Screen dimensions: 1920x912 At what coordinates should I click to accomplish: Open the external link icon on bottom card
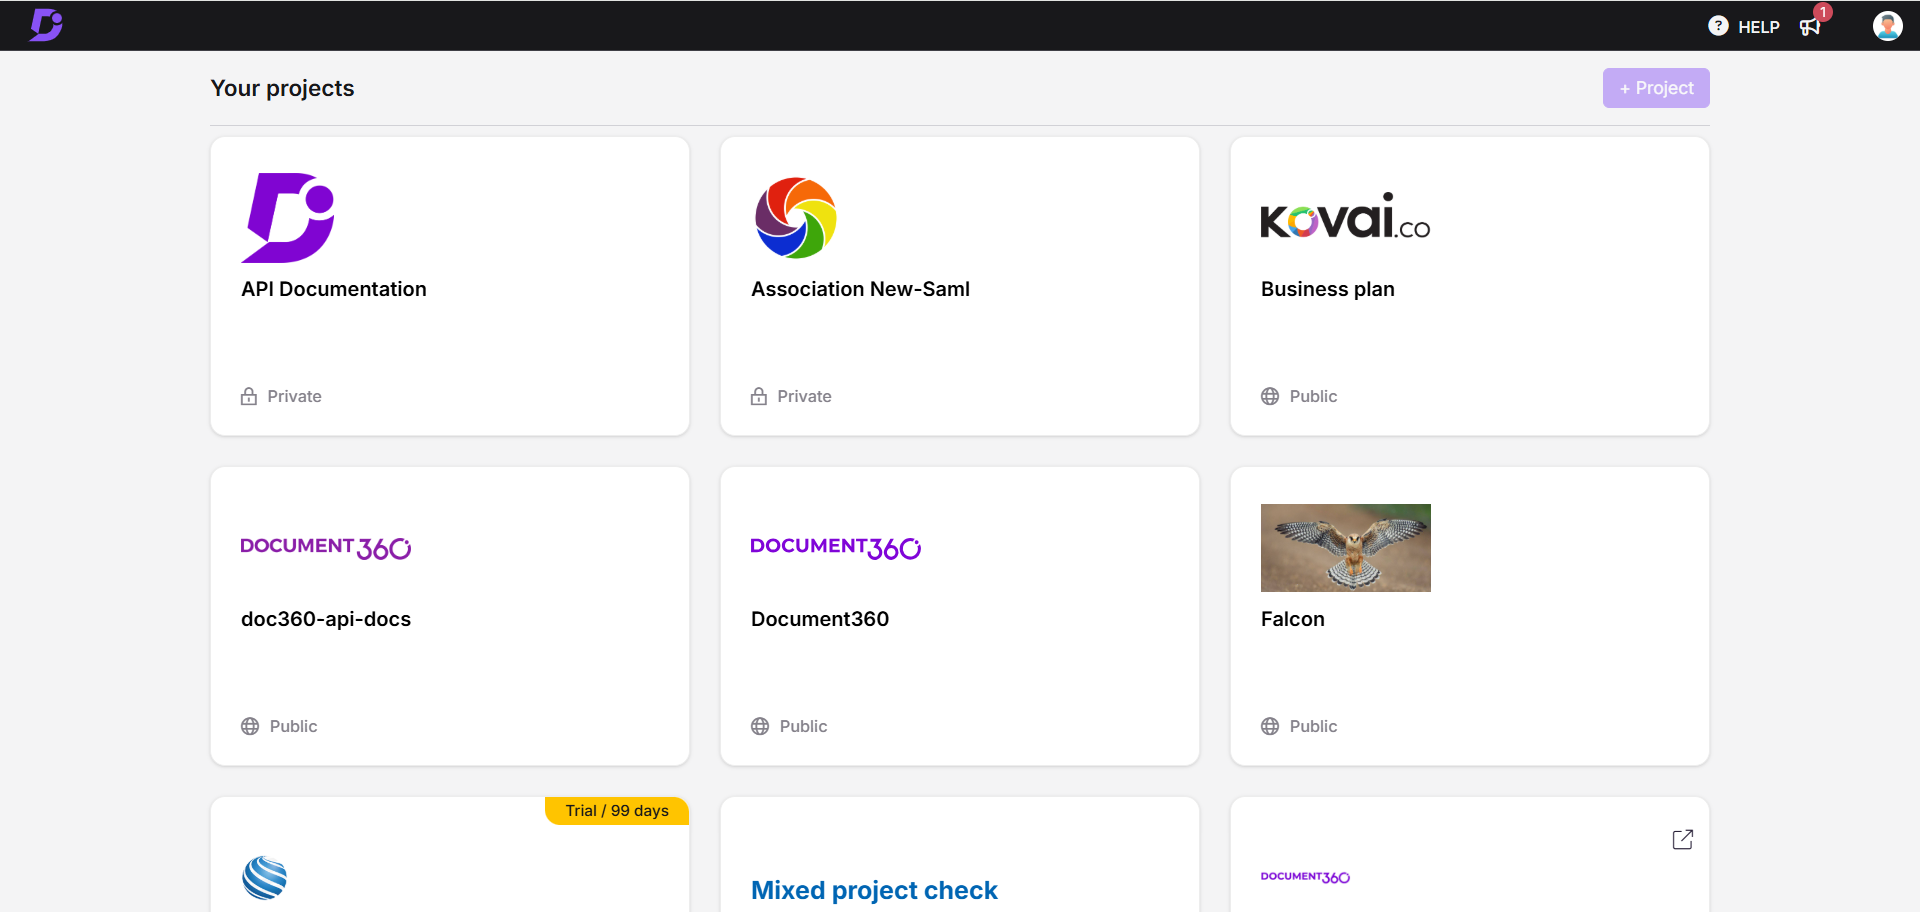[1683, 840]
